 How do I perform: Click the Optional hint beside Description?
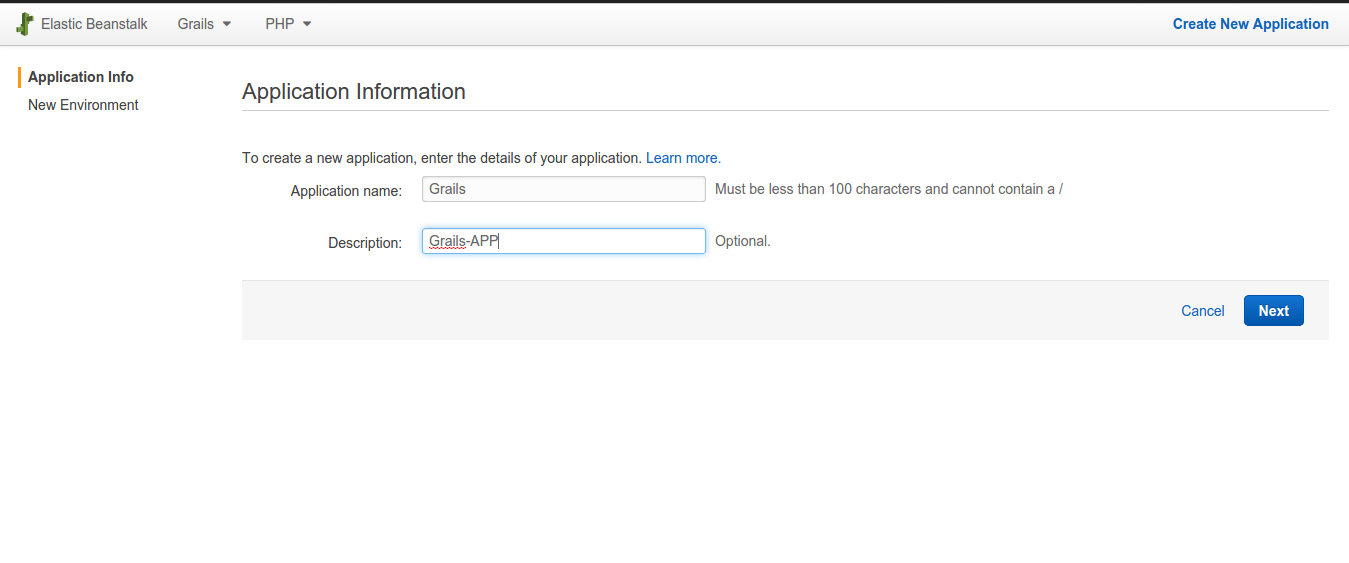point(743,241)
